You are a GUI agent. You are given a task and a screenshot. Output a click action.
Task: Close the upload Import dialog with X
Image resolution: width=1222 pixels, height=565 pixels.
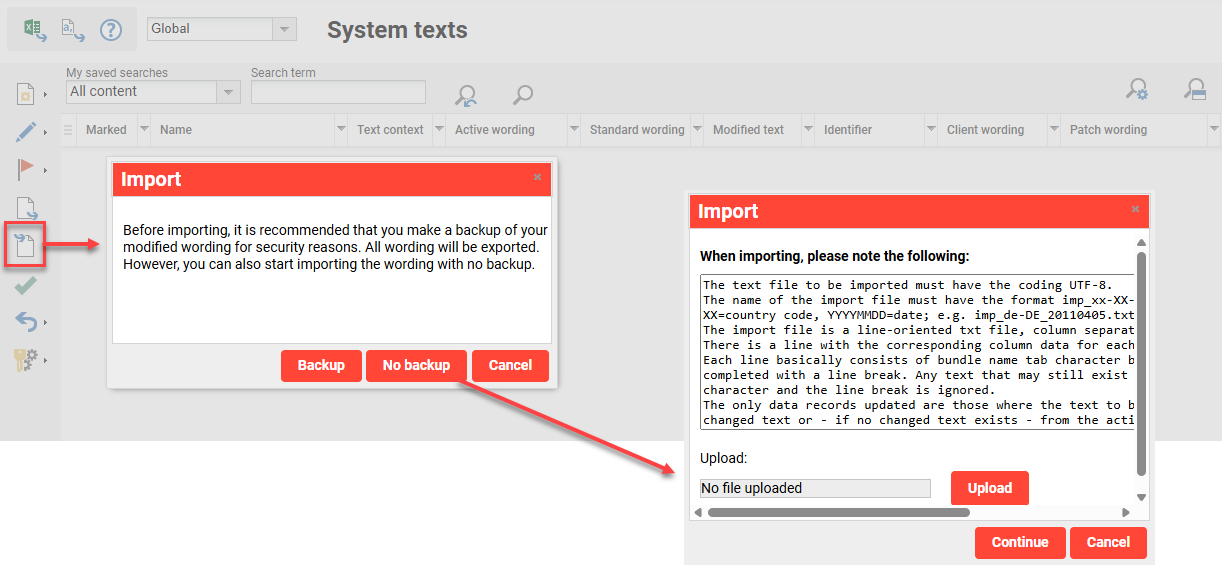click(x=1135, y=209)
